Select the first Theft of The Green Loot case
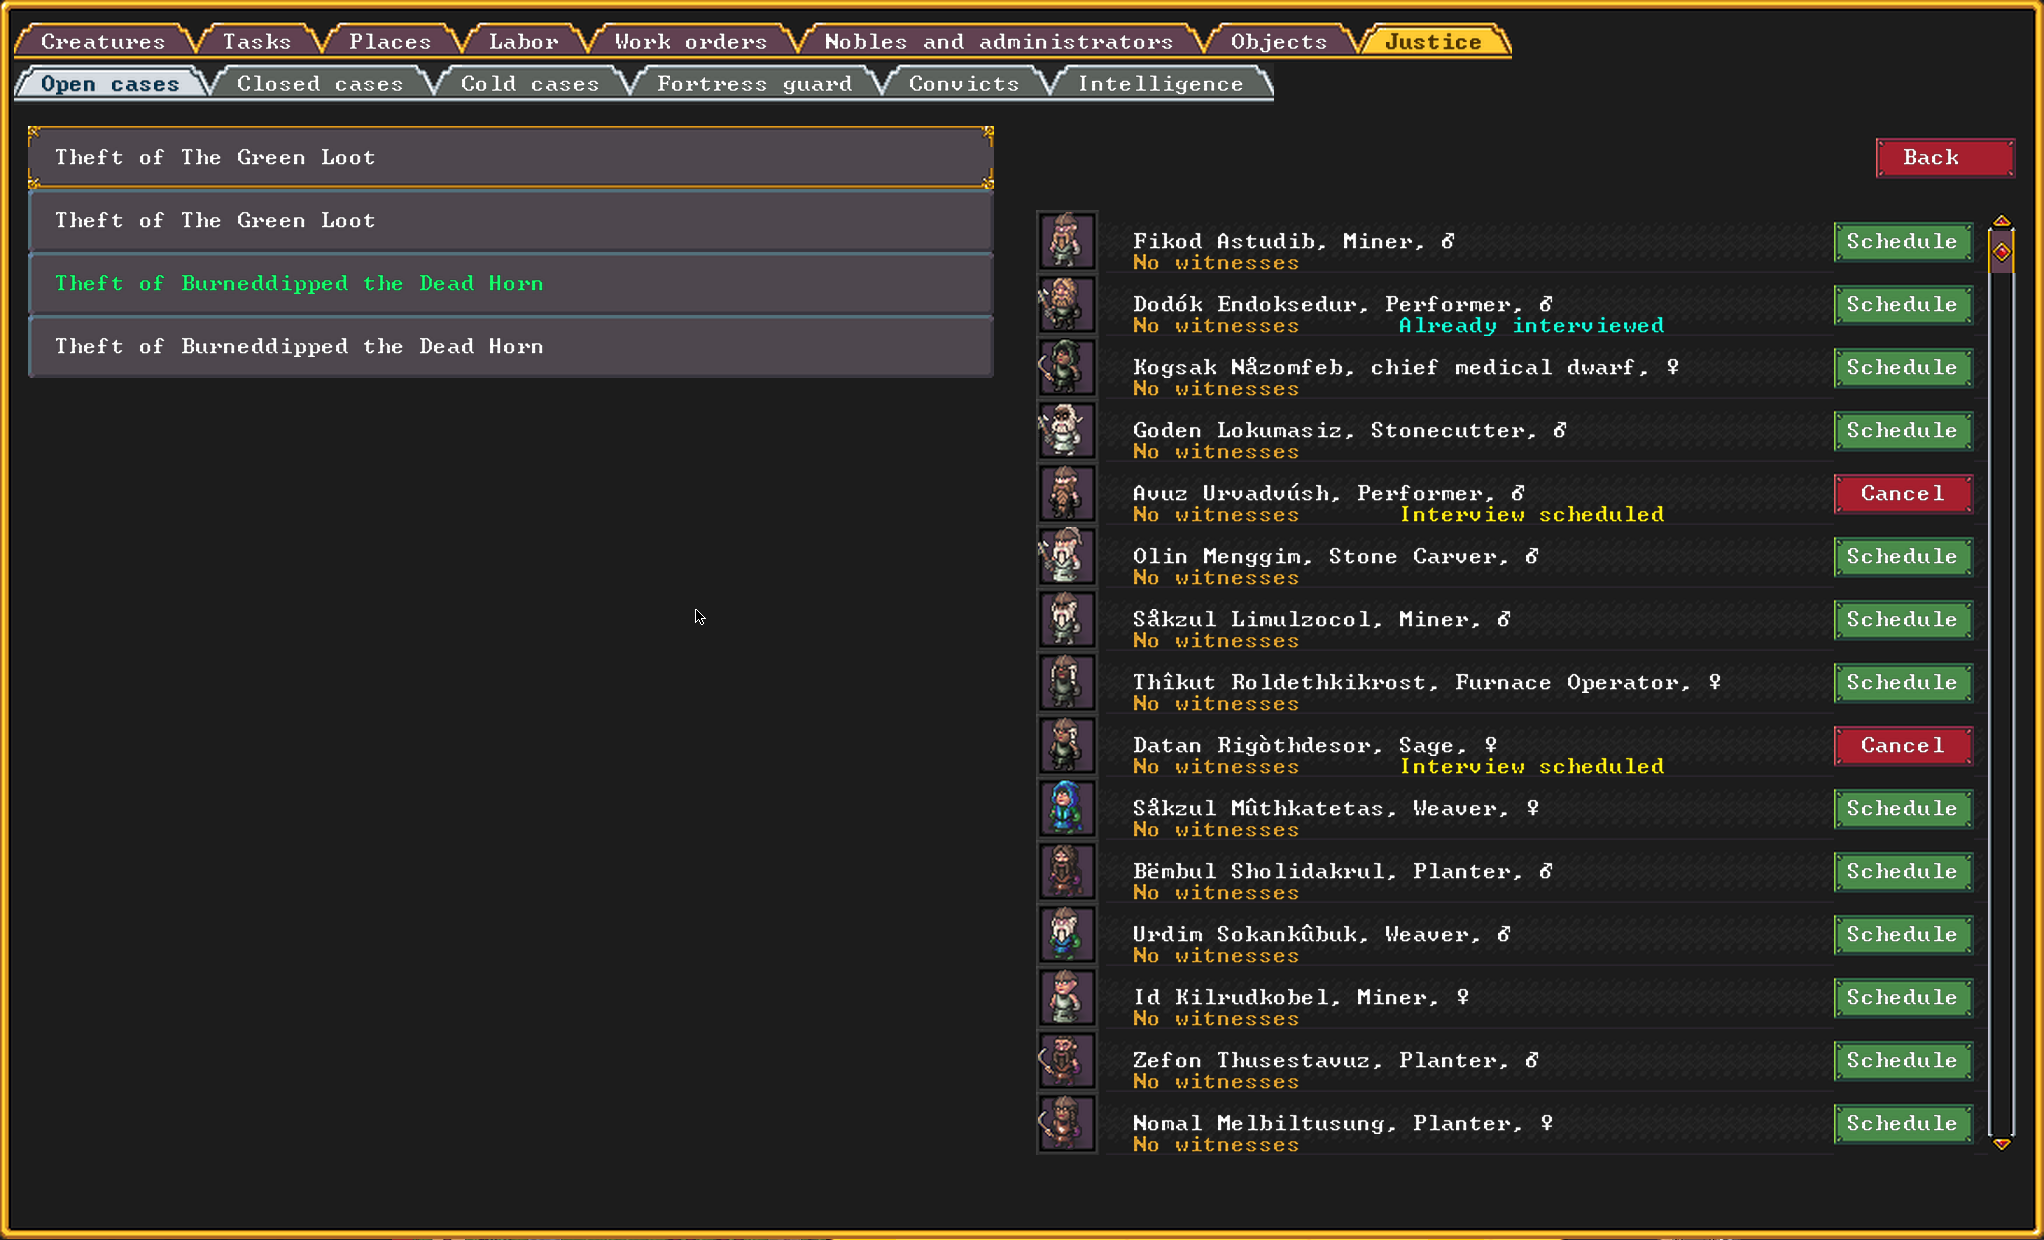Viewport: 2044px width, 1240px height. pyautogui.click(x=510, y=157)
